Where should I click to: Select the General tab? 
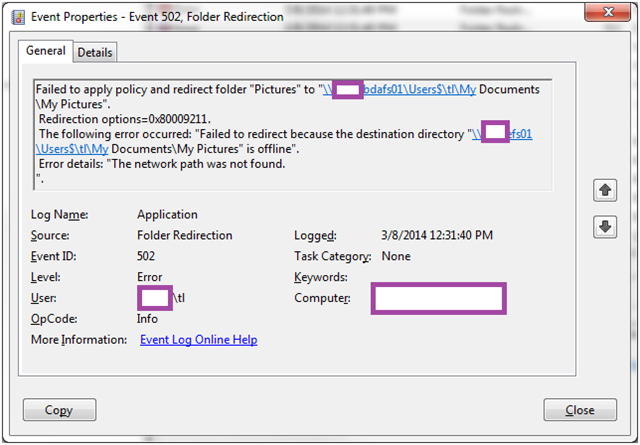(x=46, y=51)
